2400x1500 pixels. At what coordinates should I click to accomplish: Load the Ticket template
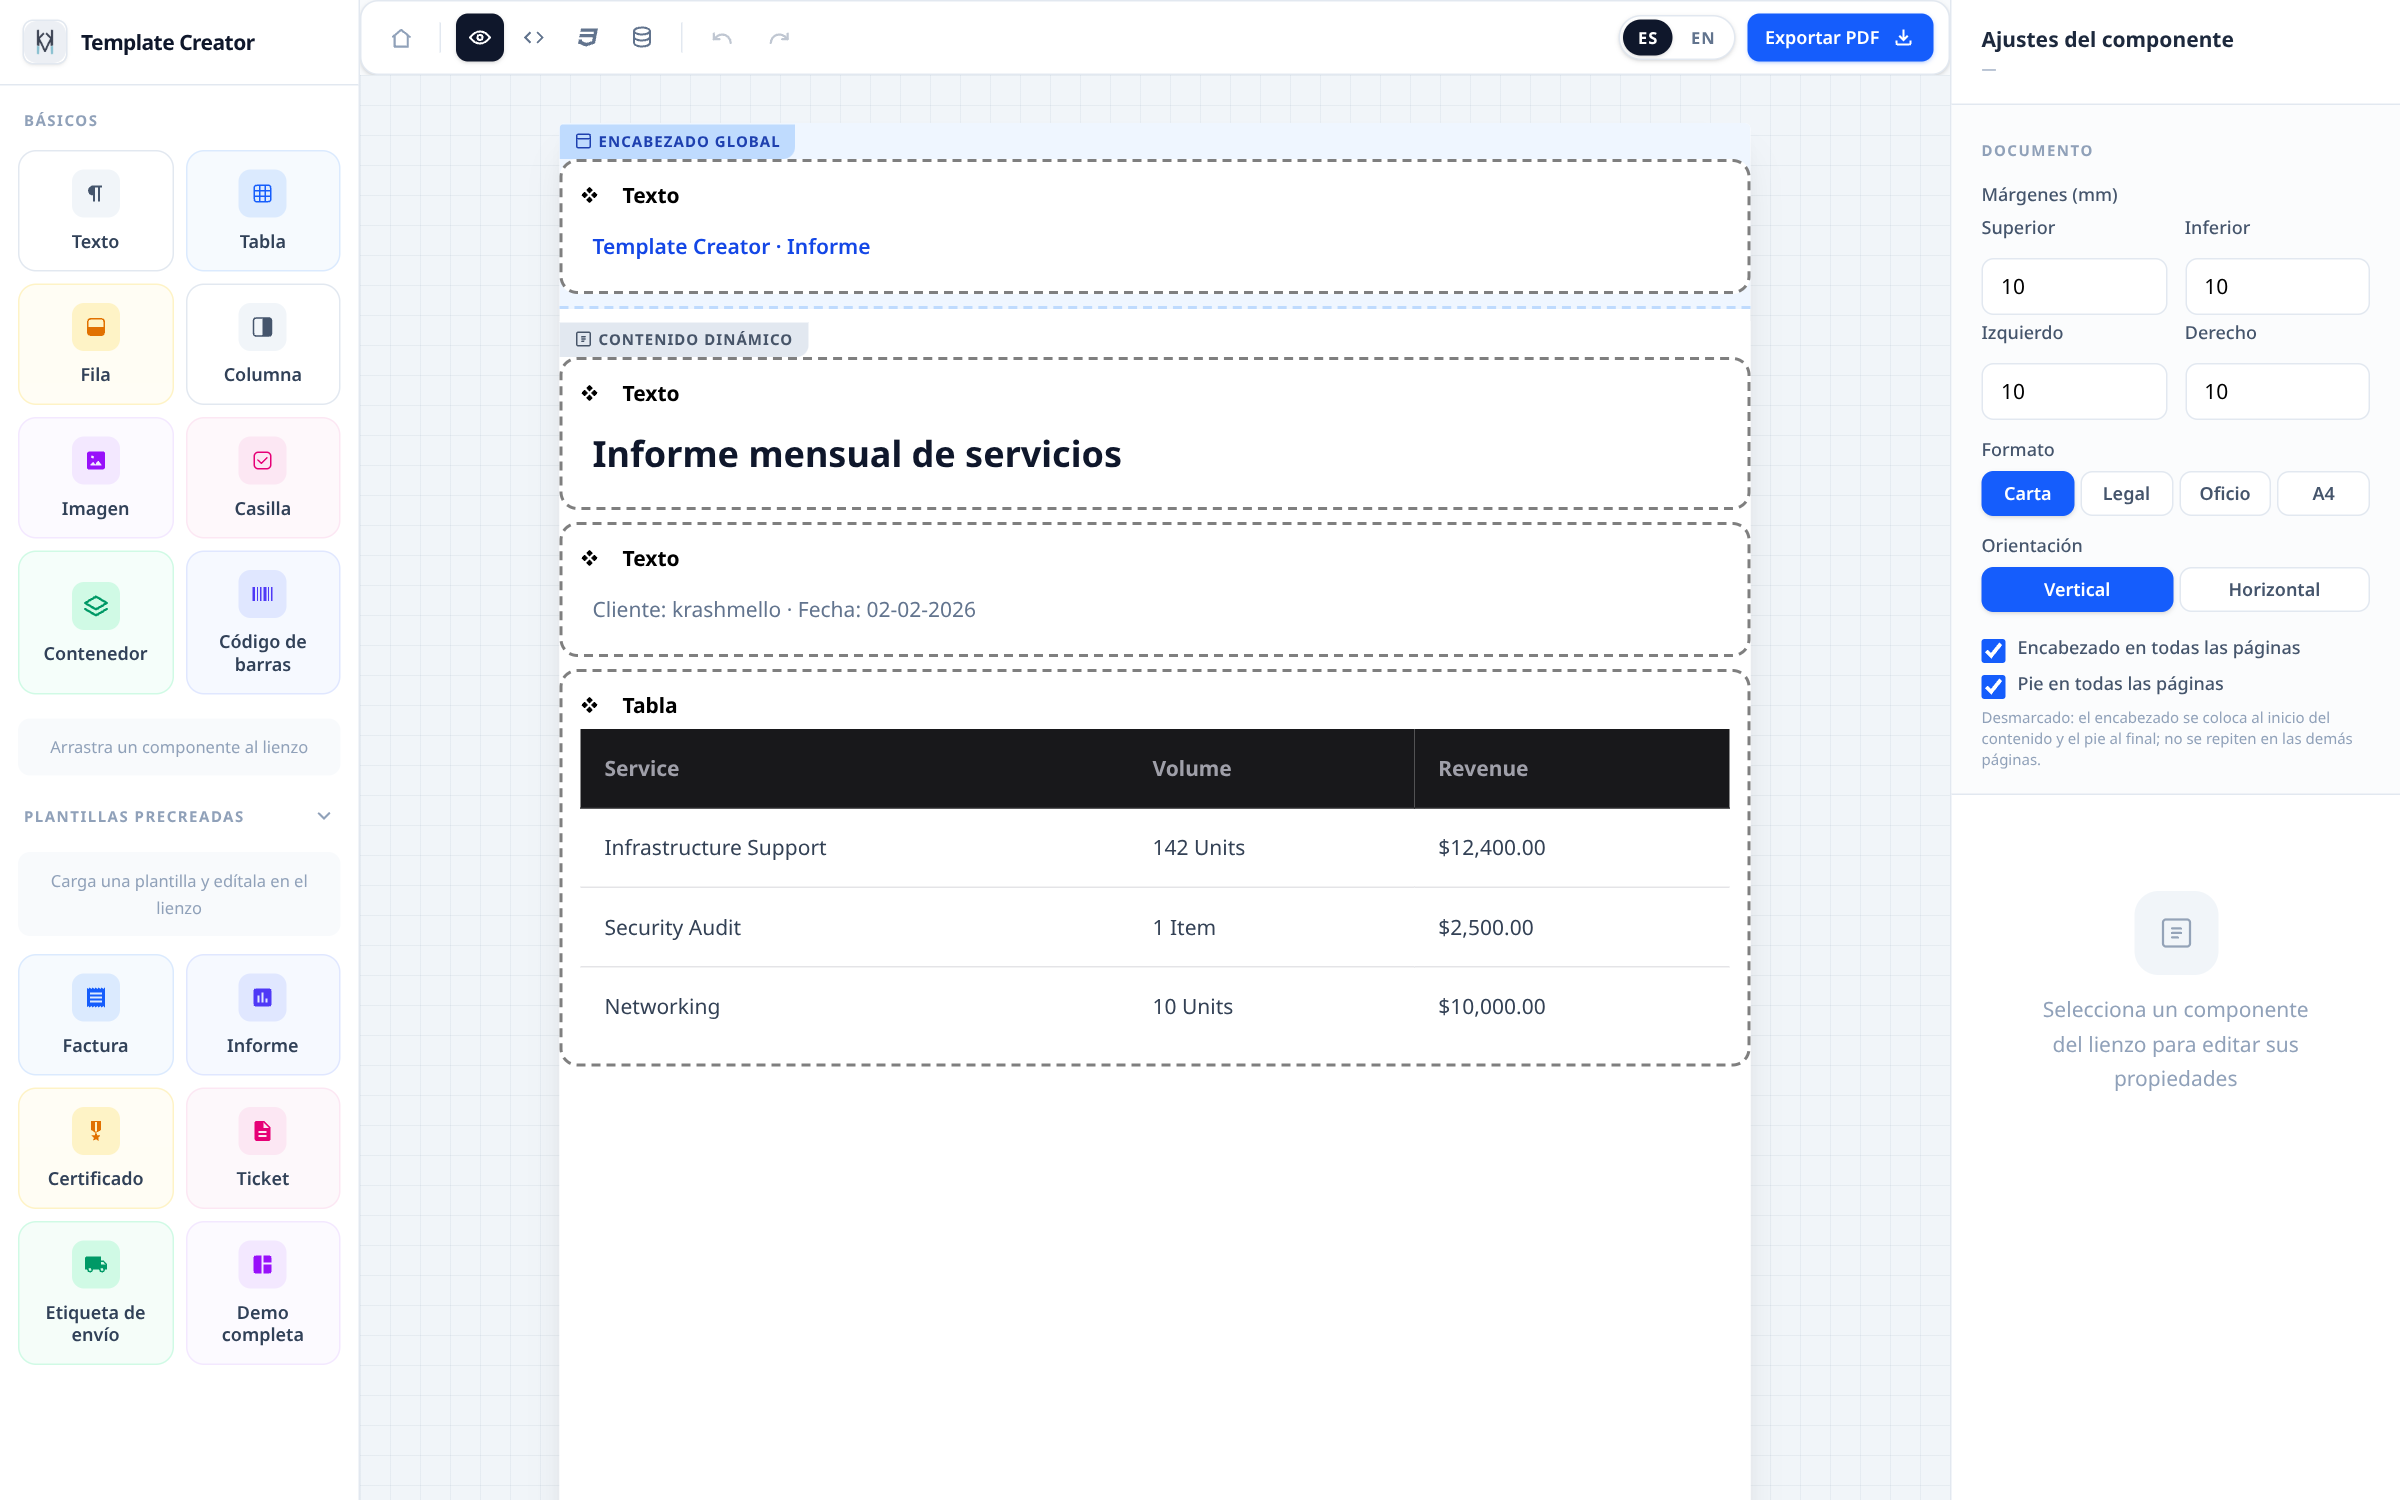[x=263, y=1148]
